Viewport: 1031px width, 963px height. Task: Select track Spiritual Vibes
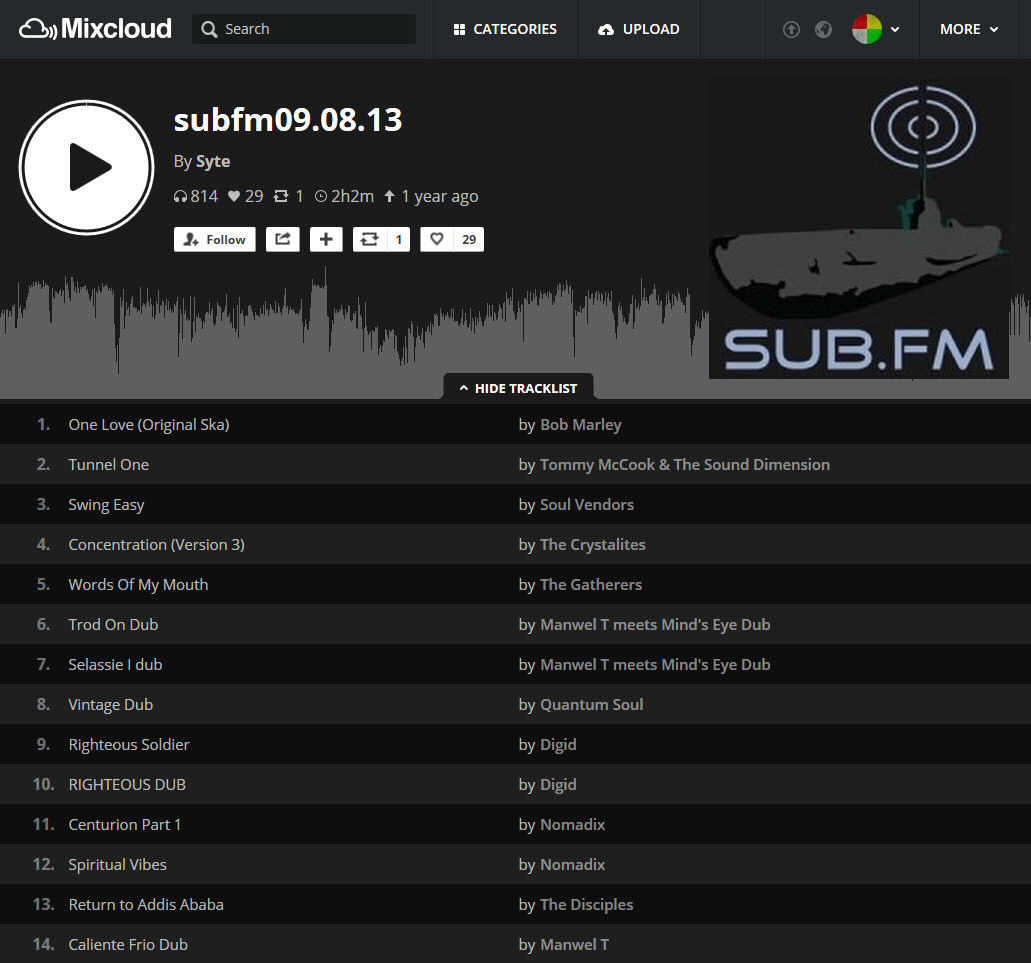pyautogui.click(x=117, y=865)
